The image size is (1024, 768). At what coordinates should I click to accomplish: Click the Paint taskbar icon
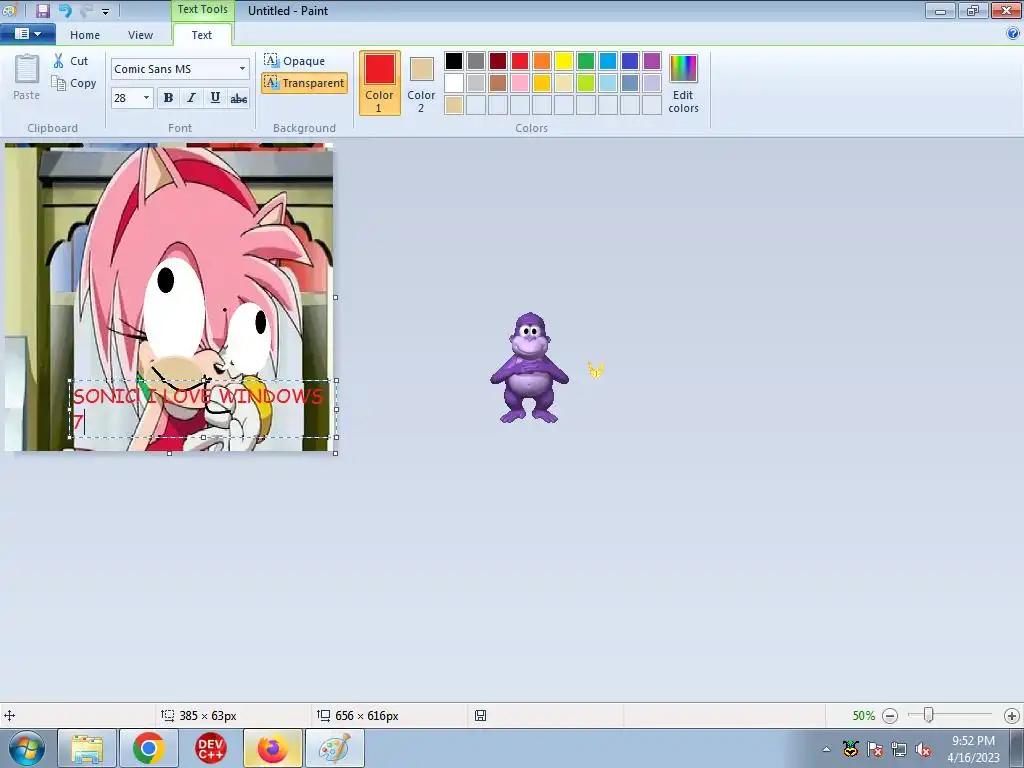click(x=334, y=748)
